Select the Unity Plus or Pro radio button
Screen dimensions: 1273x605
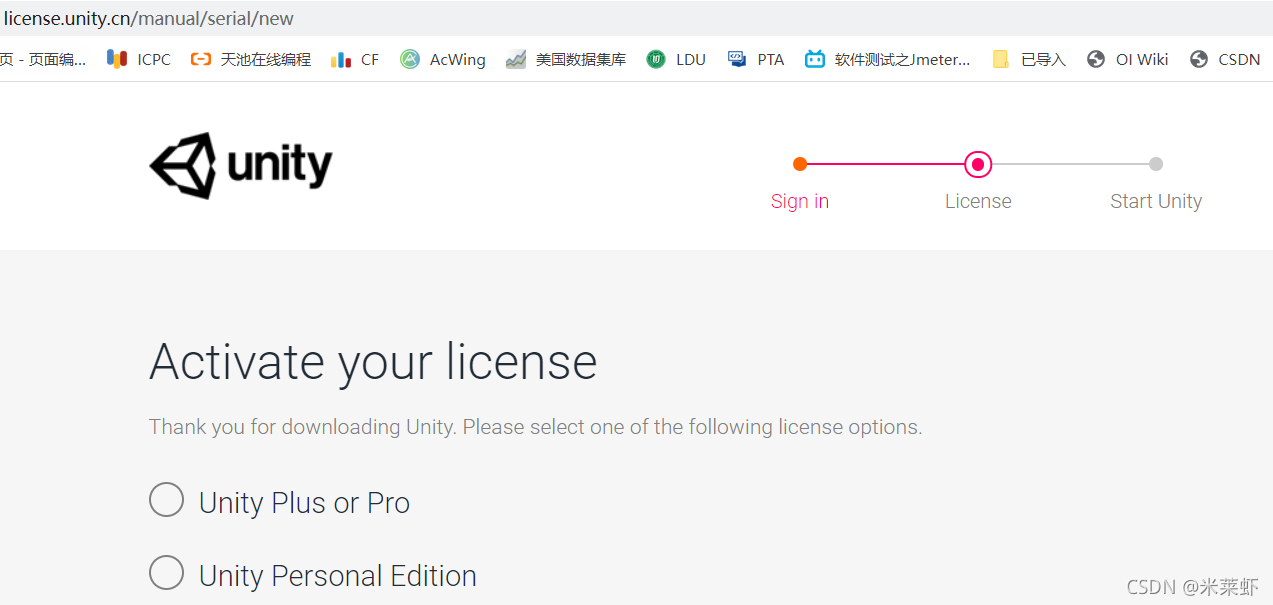166,500
